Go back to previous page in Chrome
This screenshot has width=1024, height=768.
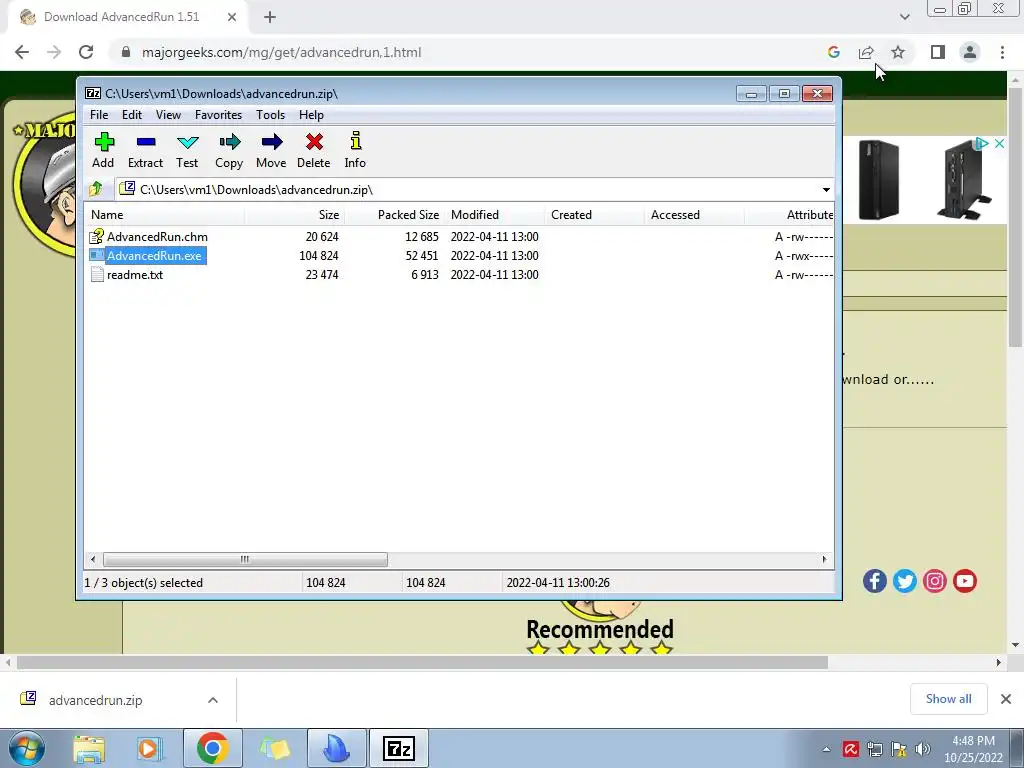pyautogui.click(x=22, y=52)
